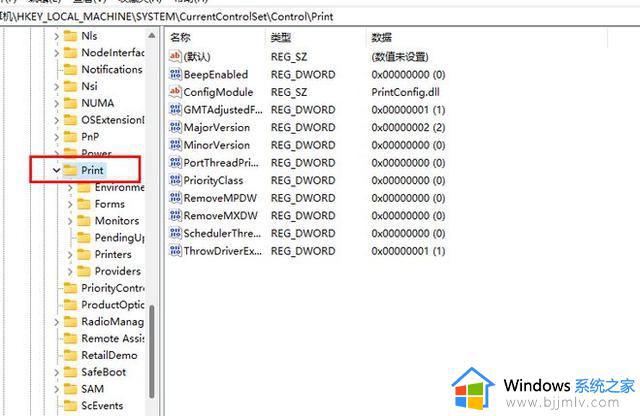Click the ConfigModule string value icon
The height and width of the screenshot is (416, 640).
point(175,92)
